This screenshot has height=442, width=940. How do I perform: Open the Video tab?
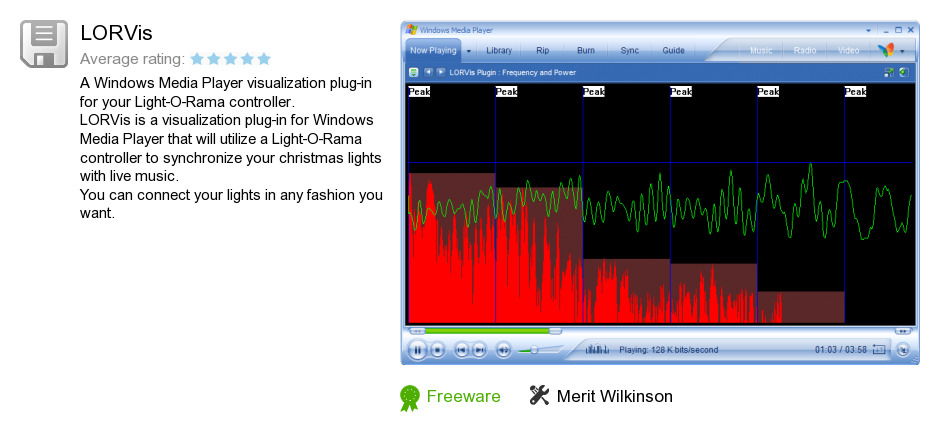point(848,50)
